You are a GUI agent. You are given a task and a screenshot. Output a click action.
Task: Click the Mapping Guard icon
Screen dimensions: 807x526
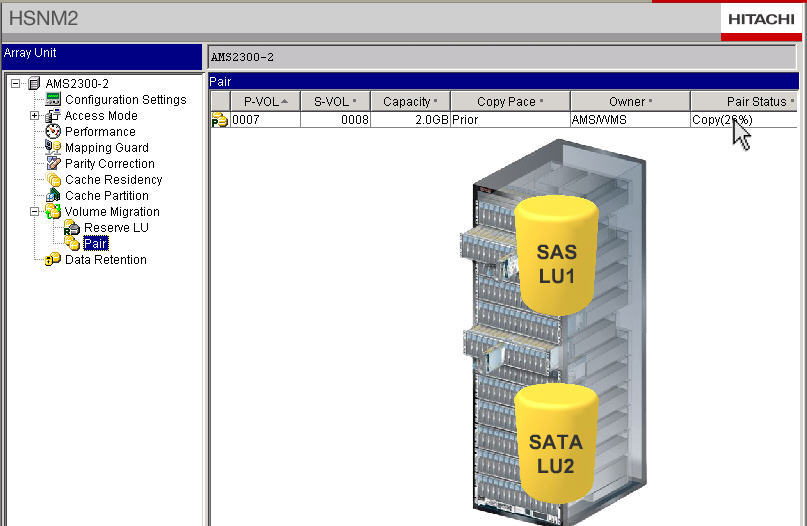52,147
